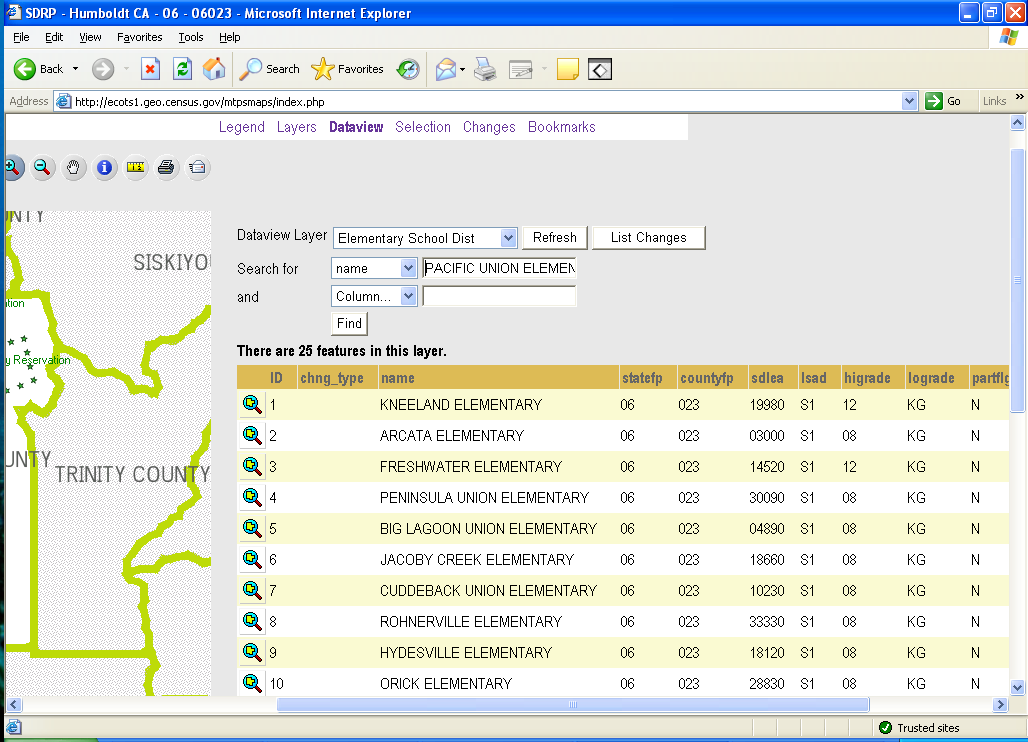This screenshot has height=742, width=1028.
Task: Click the browser Refresh icon
Action: point(182,69)
